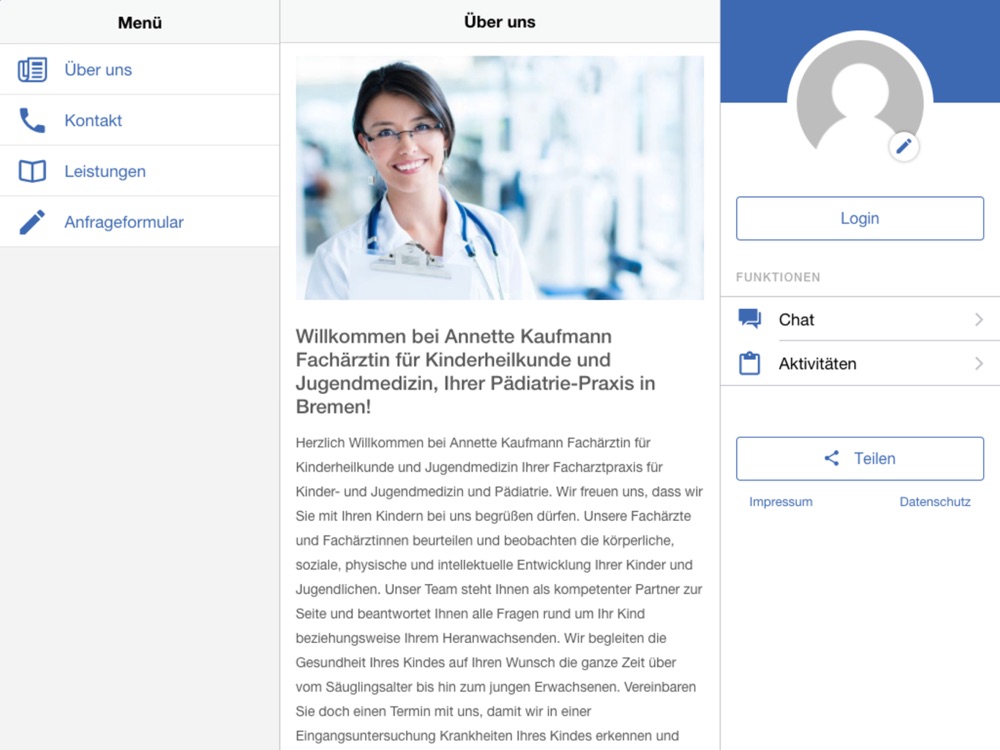
Task: Click the share icon in Teilen button
Action: (x=832, y=458)
